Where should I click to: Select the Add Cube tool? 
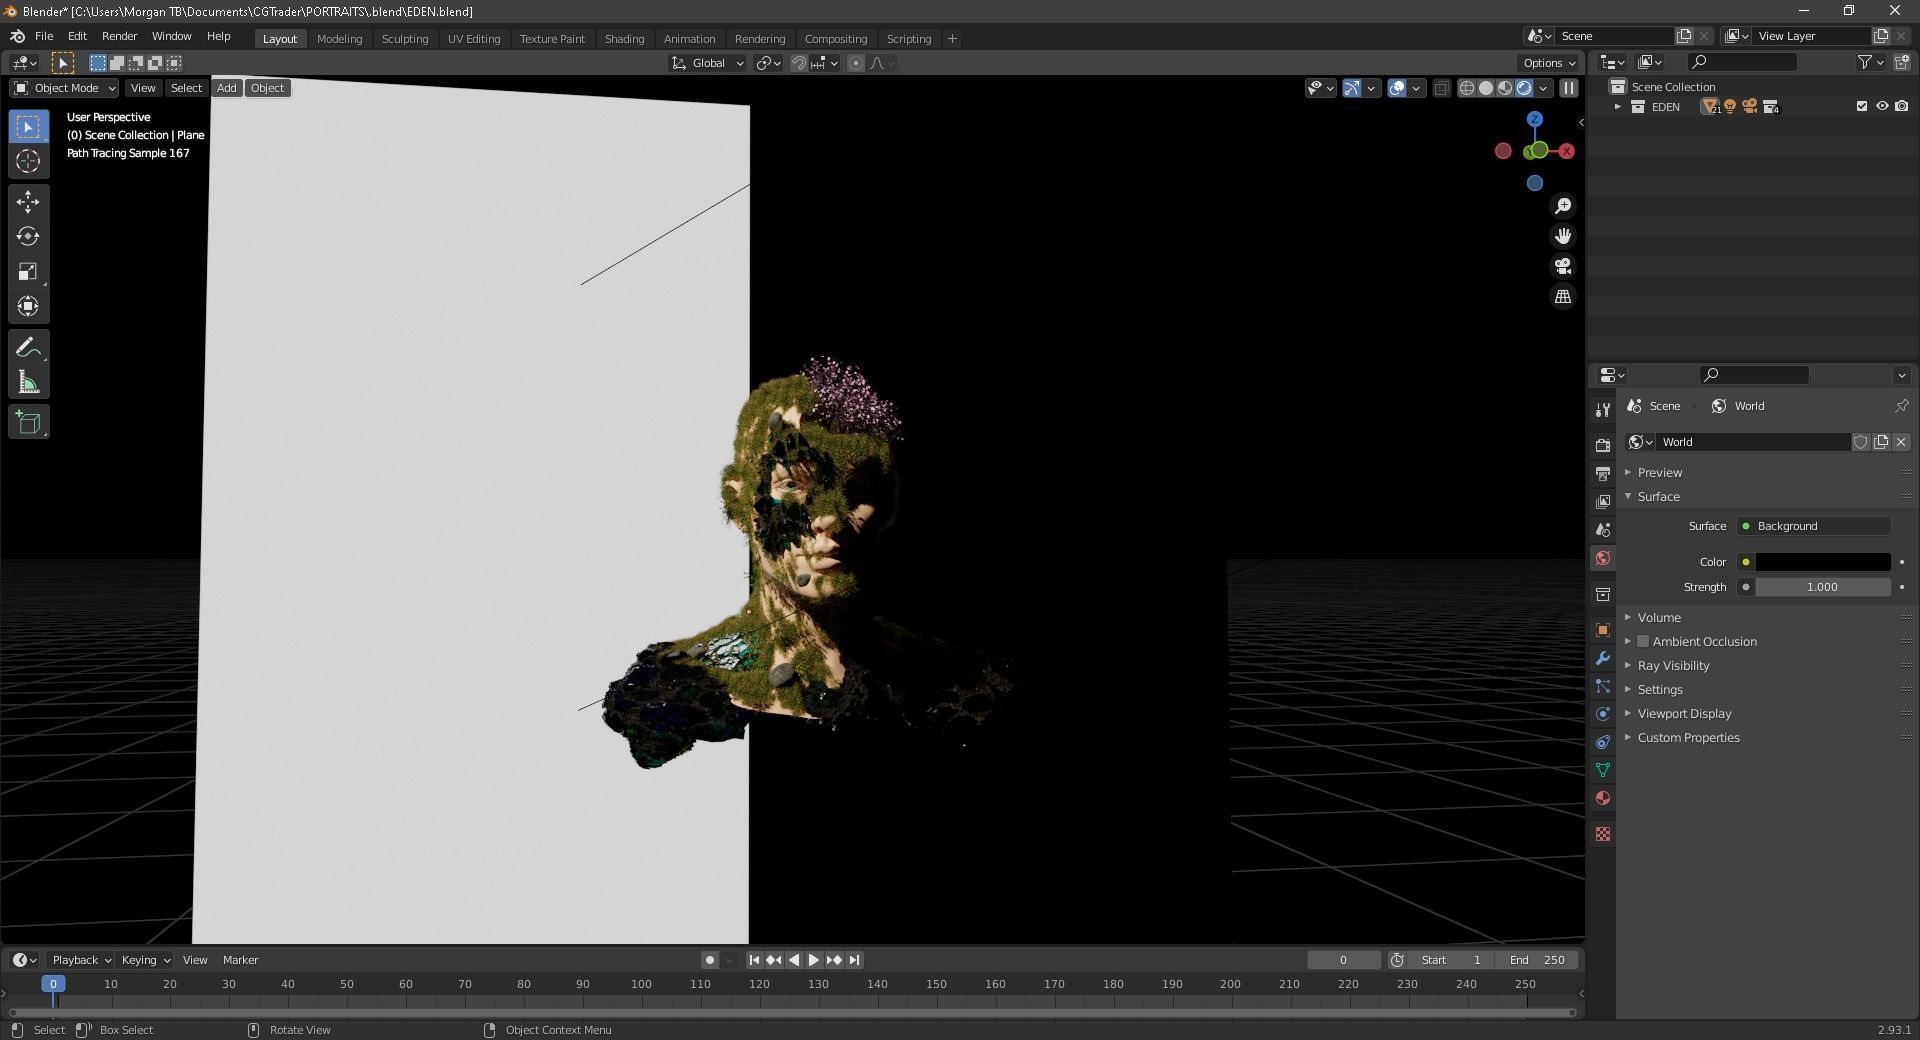[28, 422]
